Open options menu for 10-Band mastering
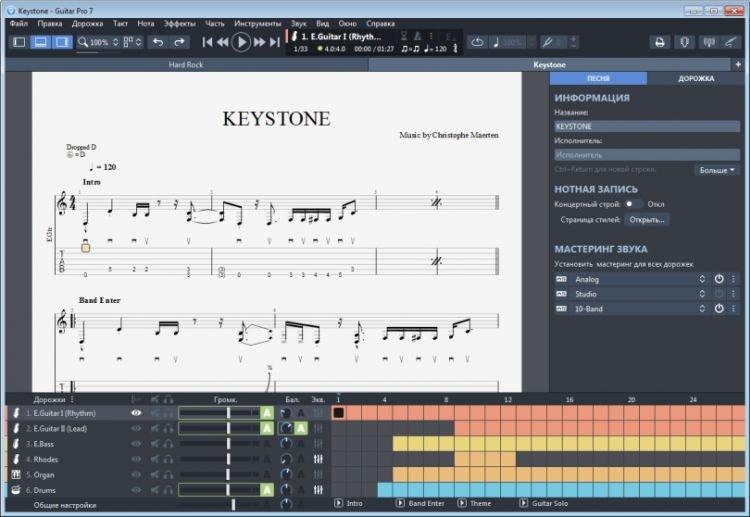The height and width of the screenshot is (517, 750). (733, 308)
